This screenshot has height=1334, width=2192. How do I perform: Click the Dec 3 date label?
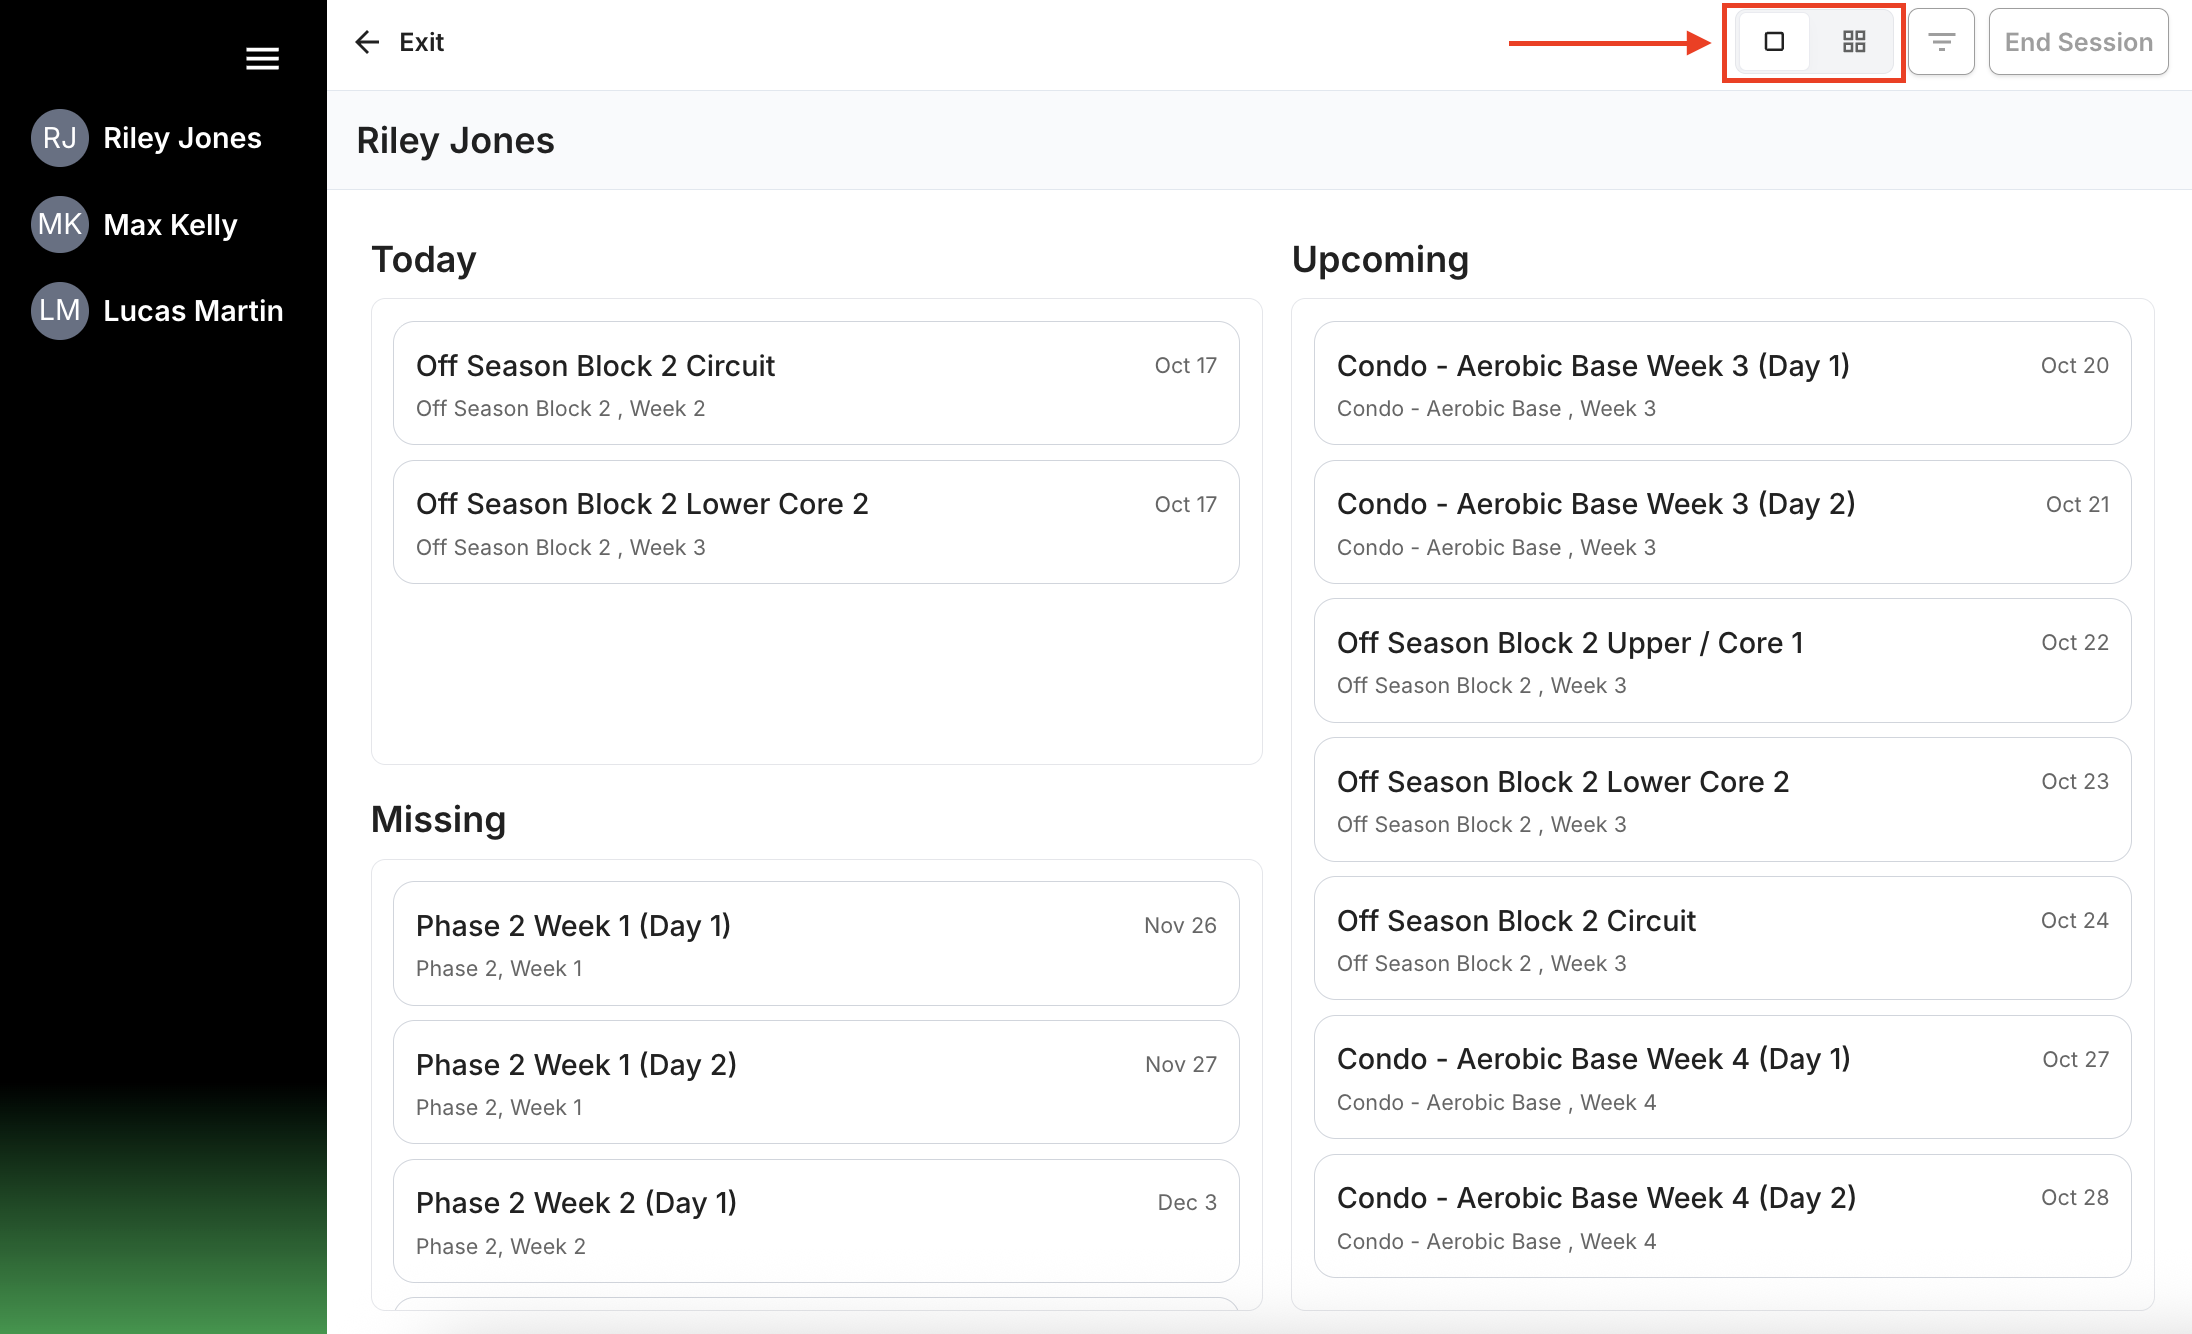pyautogui.click(x=1187, y=1202)
